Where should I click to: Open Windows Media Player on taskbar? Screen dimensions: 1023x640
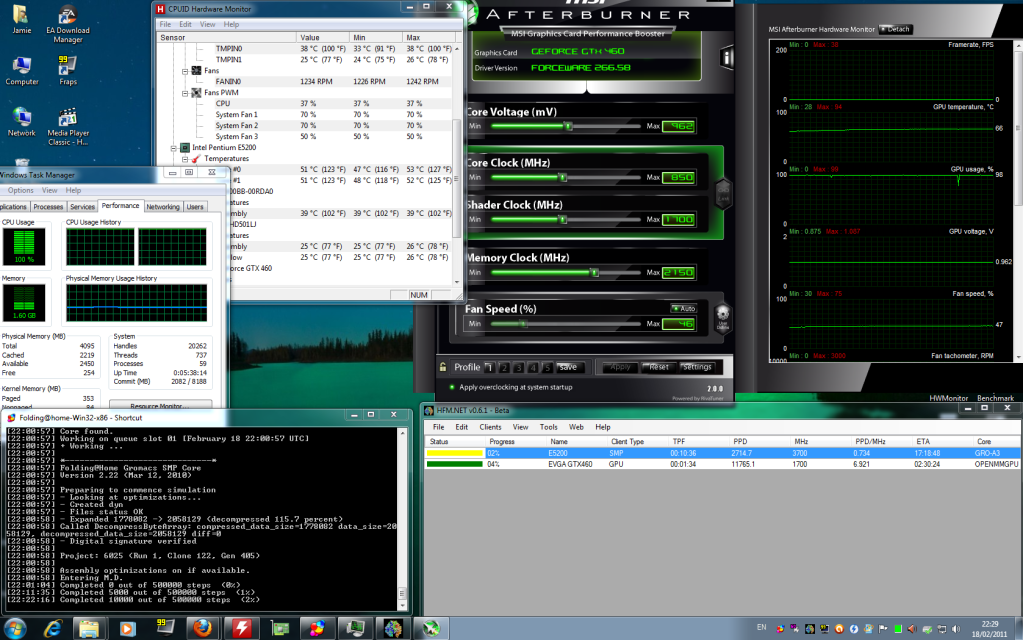[x=127, y=628]
